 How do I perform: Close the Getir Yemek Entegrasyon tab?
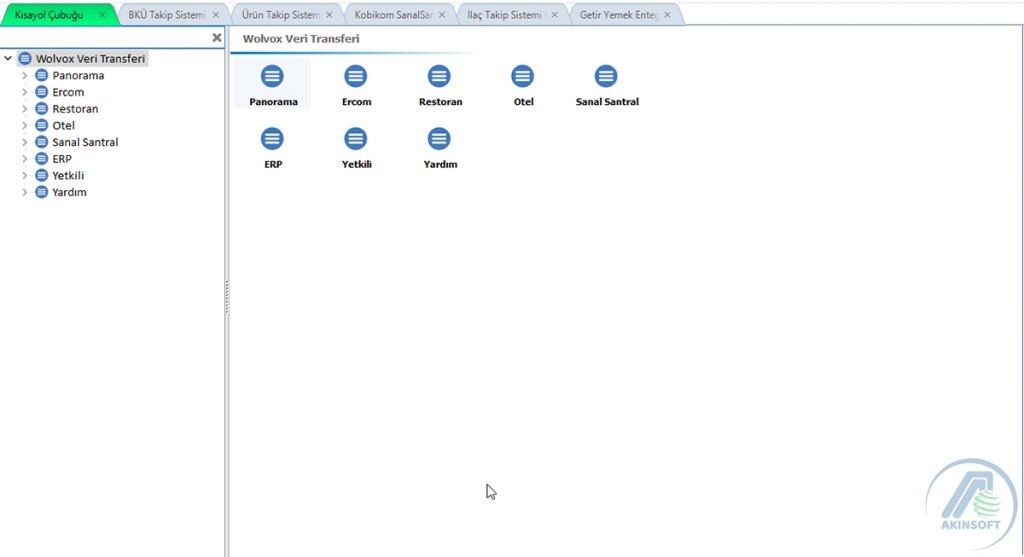coord(667,14)
